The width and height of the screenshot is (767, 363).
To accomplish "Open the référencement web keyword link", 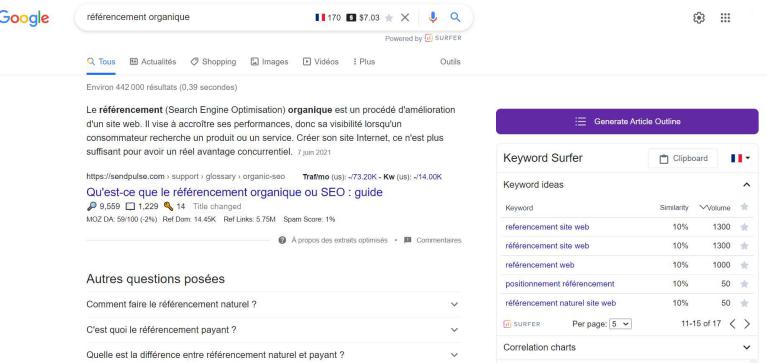I will (x=540, y=265).
